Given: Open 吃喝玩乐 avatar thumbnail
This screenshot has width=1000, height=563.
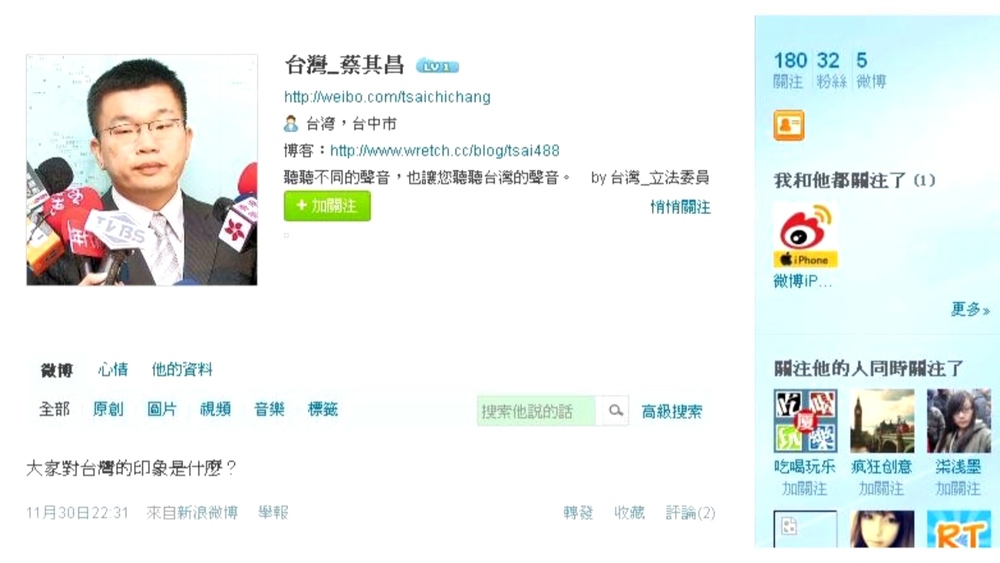Looking at the screenshot, I should (x=805, y=421).
